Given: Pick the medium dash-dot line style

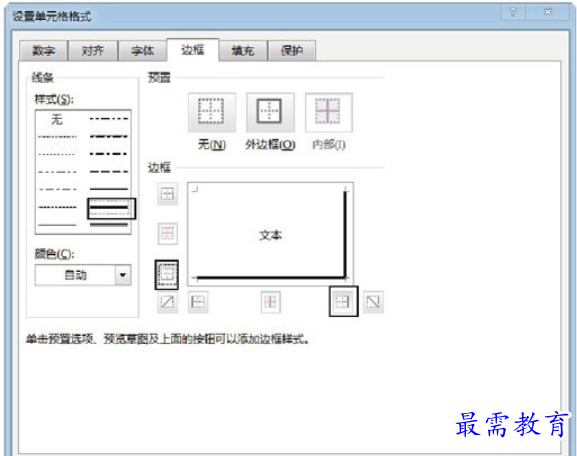Looking at the screenshot, I should tap(109, 154).
